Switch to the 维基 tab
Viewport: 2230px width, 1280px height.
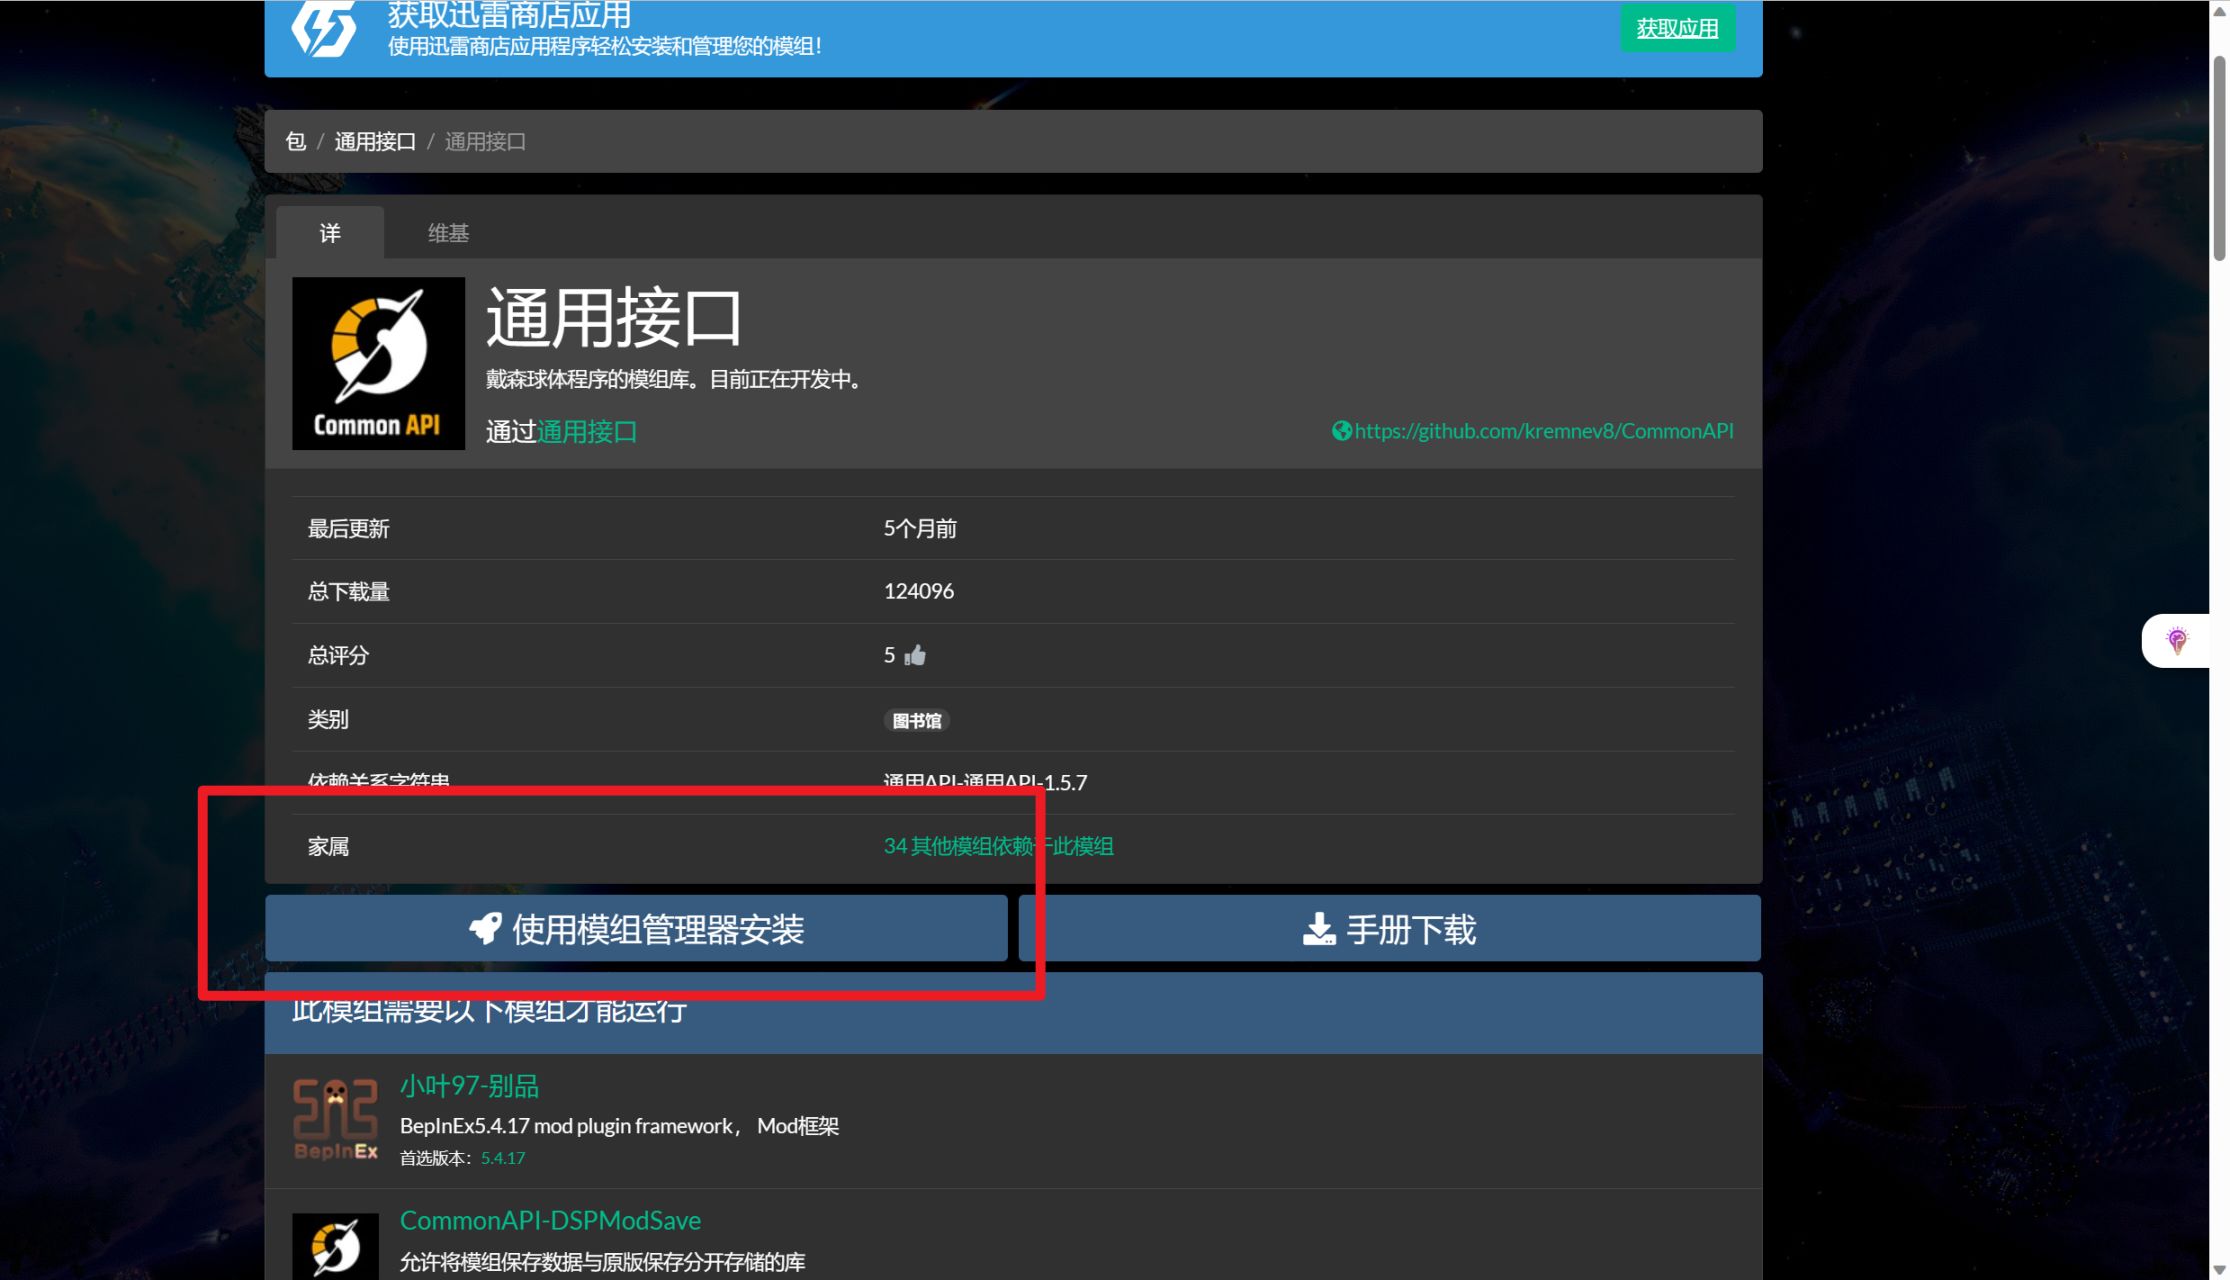coord(448,233)
